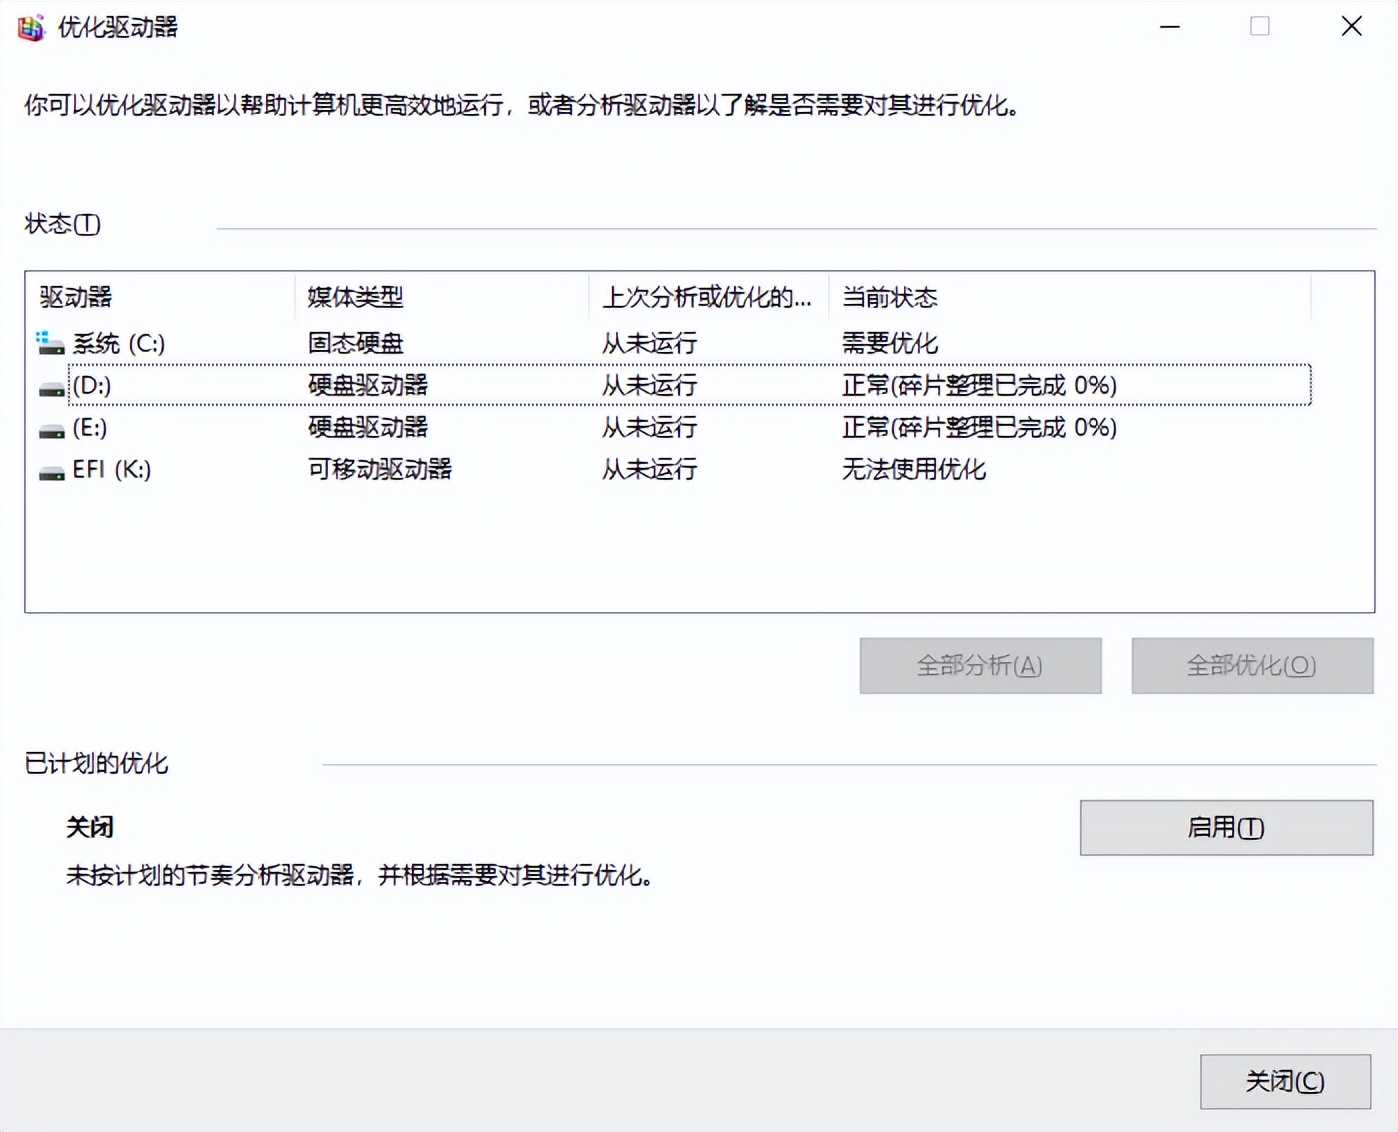Minimize the Optimize Drives window
This screenshot has width=1398, height=1132.
tap(1169, 27)
